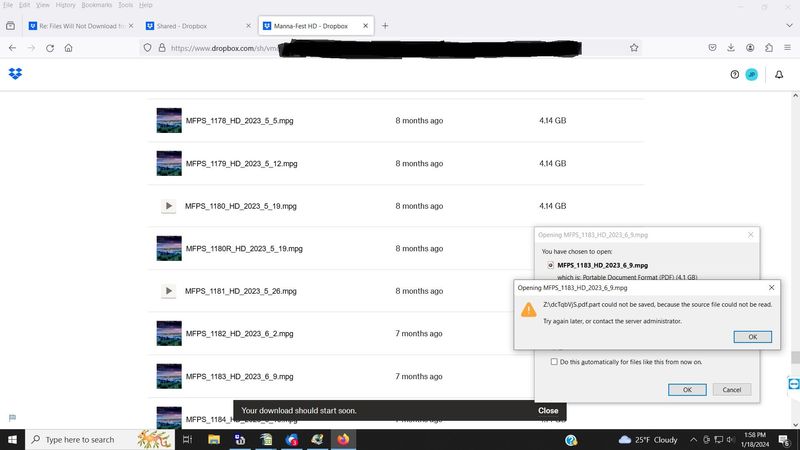The width and height of the screenshot is (800, 450).
Task: Play the MFPS_1180_HD_2023_5_19.mpg video icon
Action: (168, 206)
